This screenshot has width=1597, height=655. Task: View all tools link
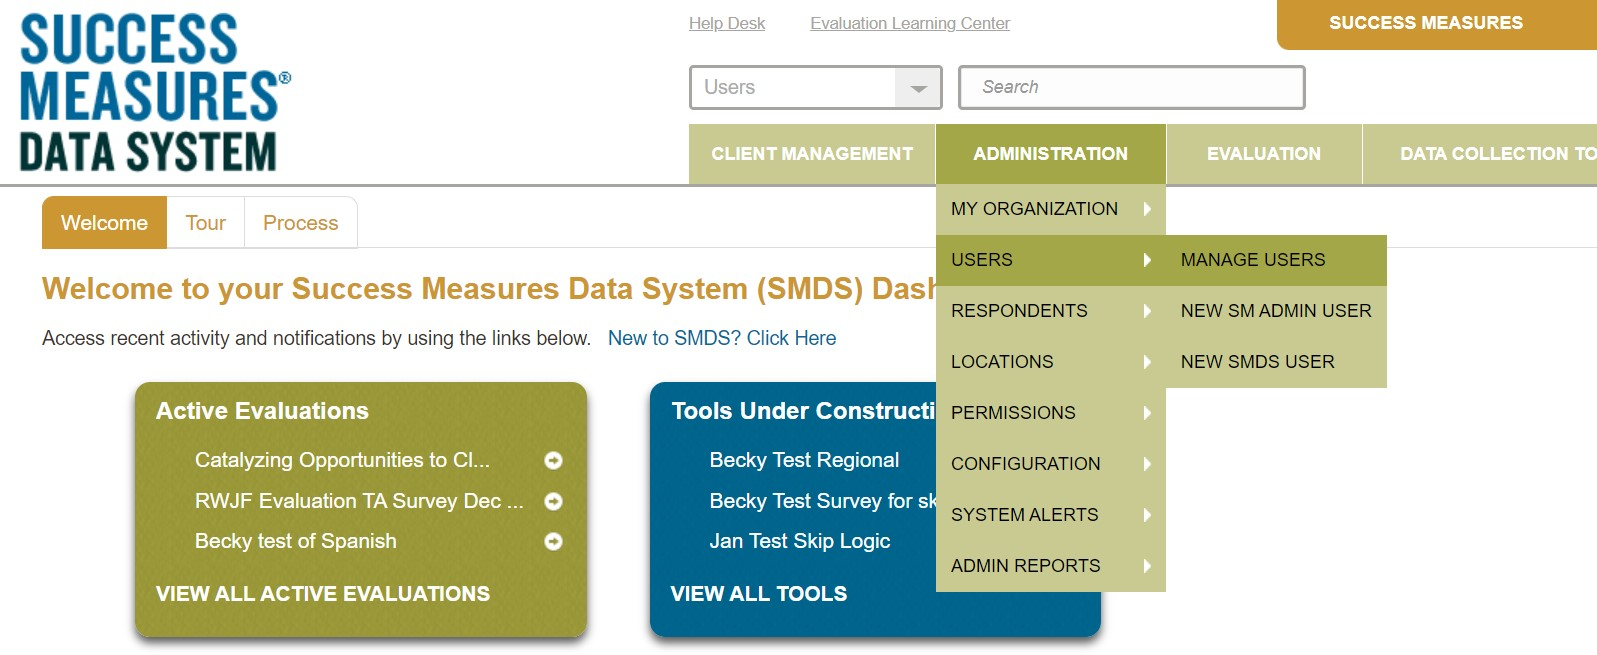759,594
